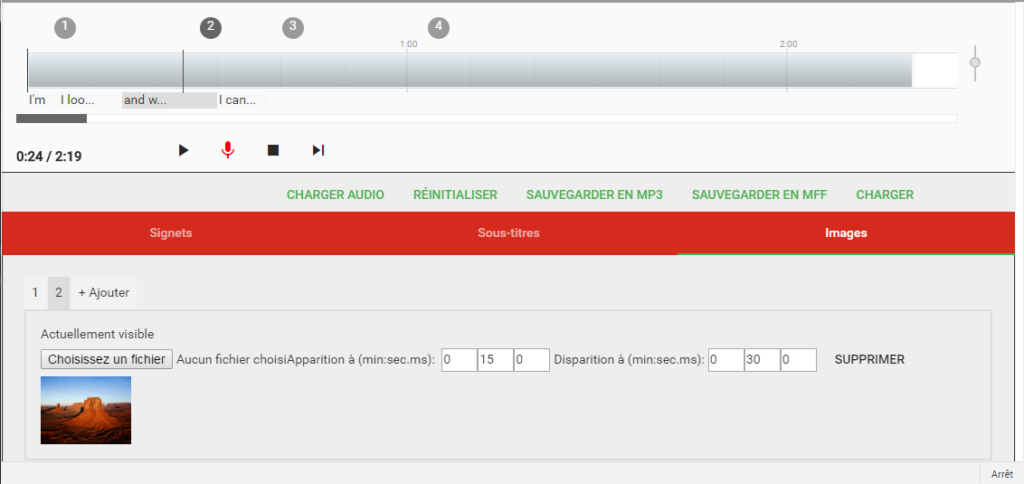Click Choisissez un fichier to browse
1024x484 pixels.
tap(107, 359)
